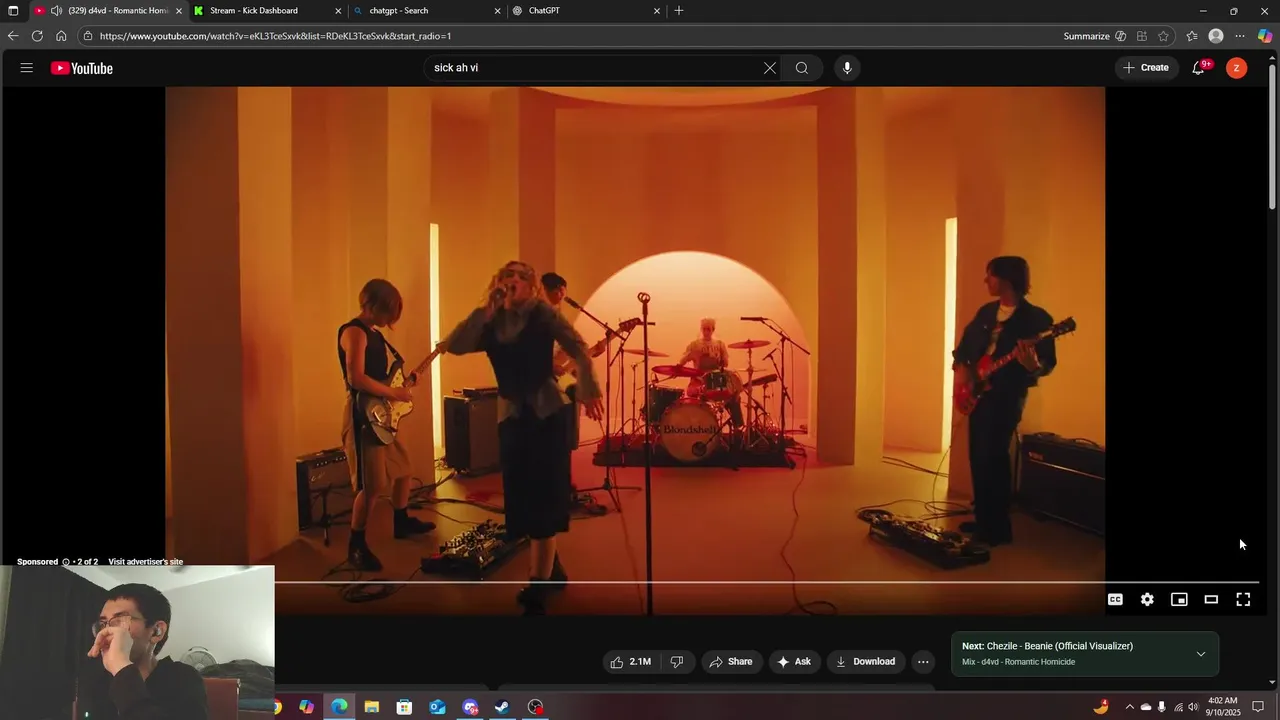
Task: Run the YouTube search magnifier button
Action: click(x=802, y=68)
